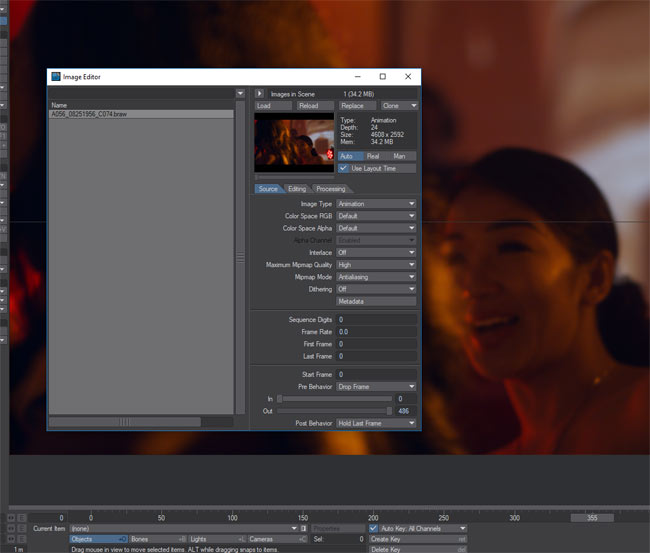
Task: Open the Image Type dropdown
Action: [x=376, y=204]
